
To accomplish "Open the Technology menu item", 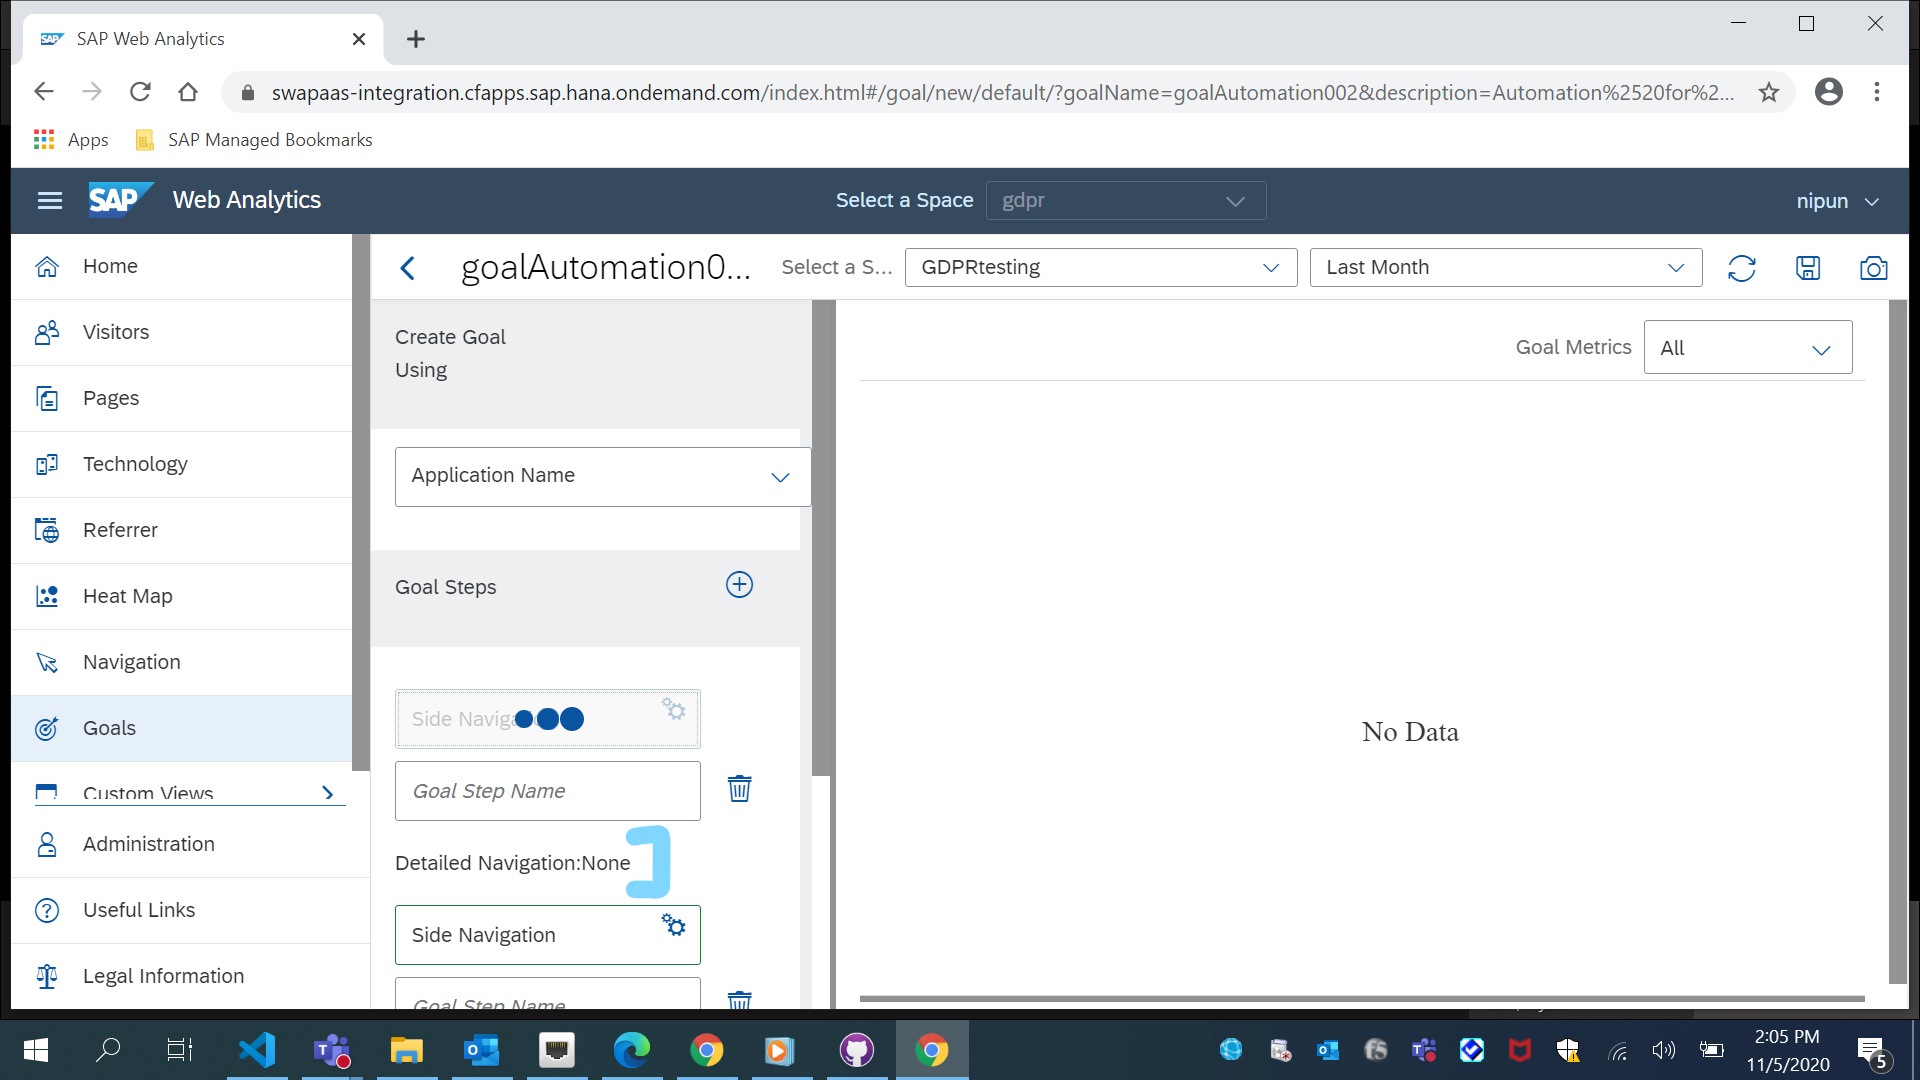I will [x=135, y=464].
